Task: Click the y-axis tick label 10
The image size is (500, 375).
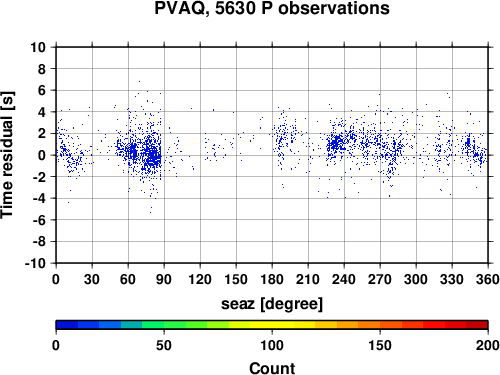Action: (x=38, y=47)
